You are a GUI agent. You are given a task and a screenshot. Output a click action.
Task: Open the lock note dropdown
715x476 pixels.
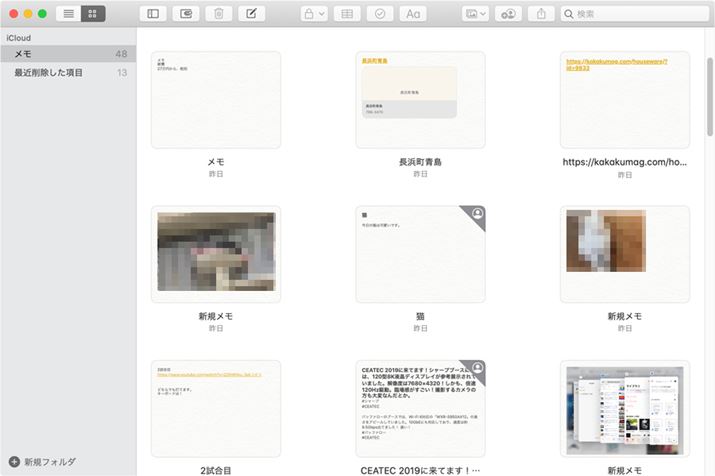(x=313, y=14)
